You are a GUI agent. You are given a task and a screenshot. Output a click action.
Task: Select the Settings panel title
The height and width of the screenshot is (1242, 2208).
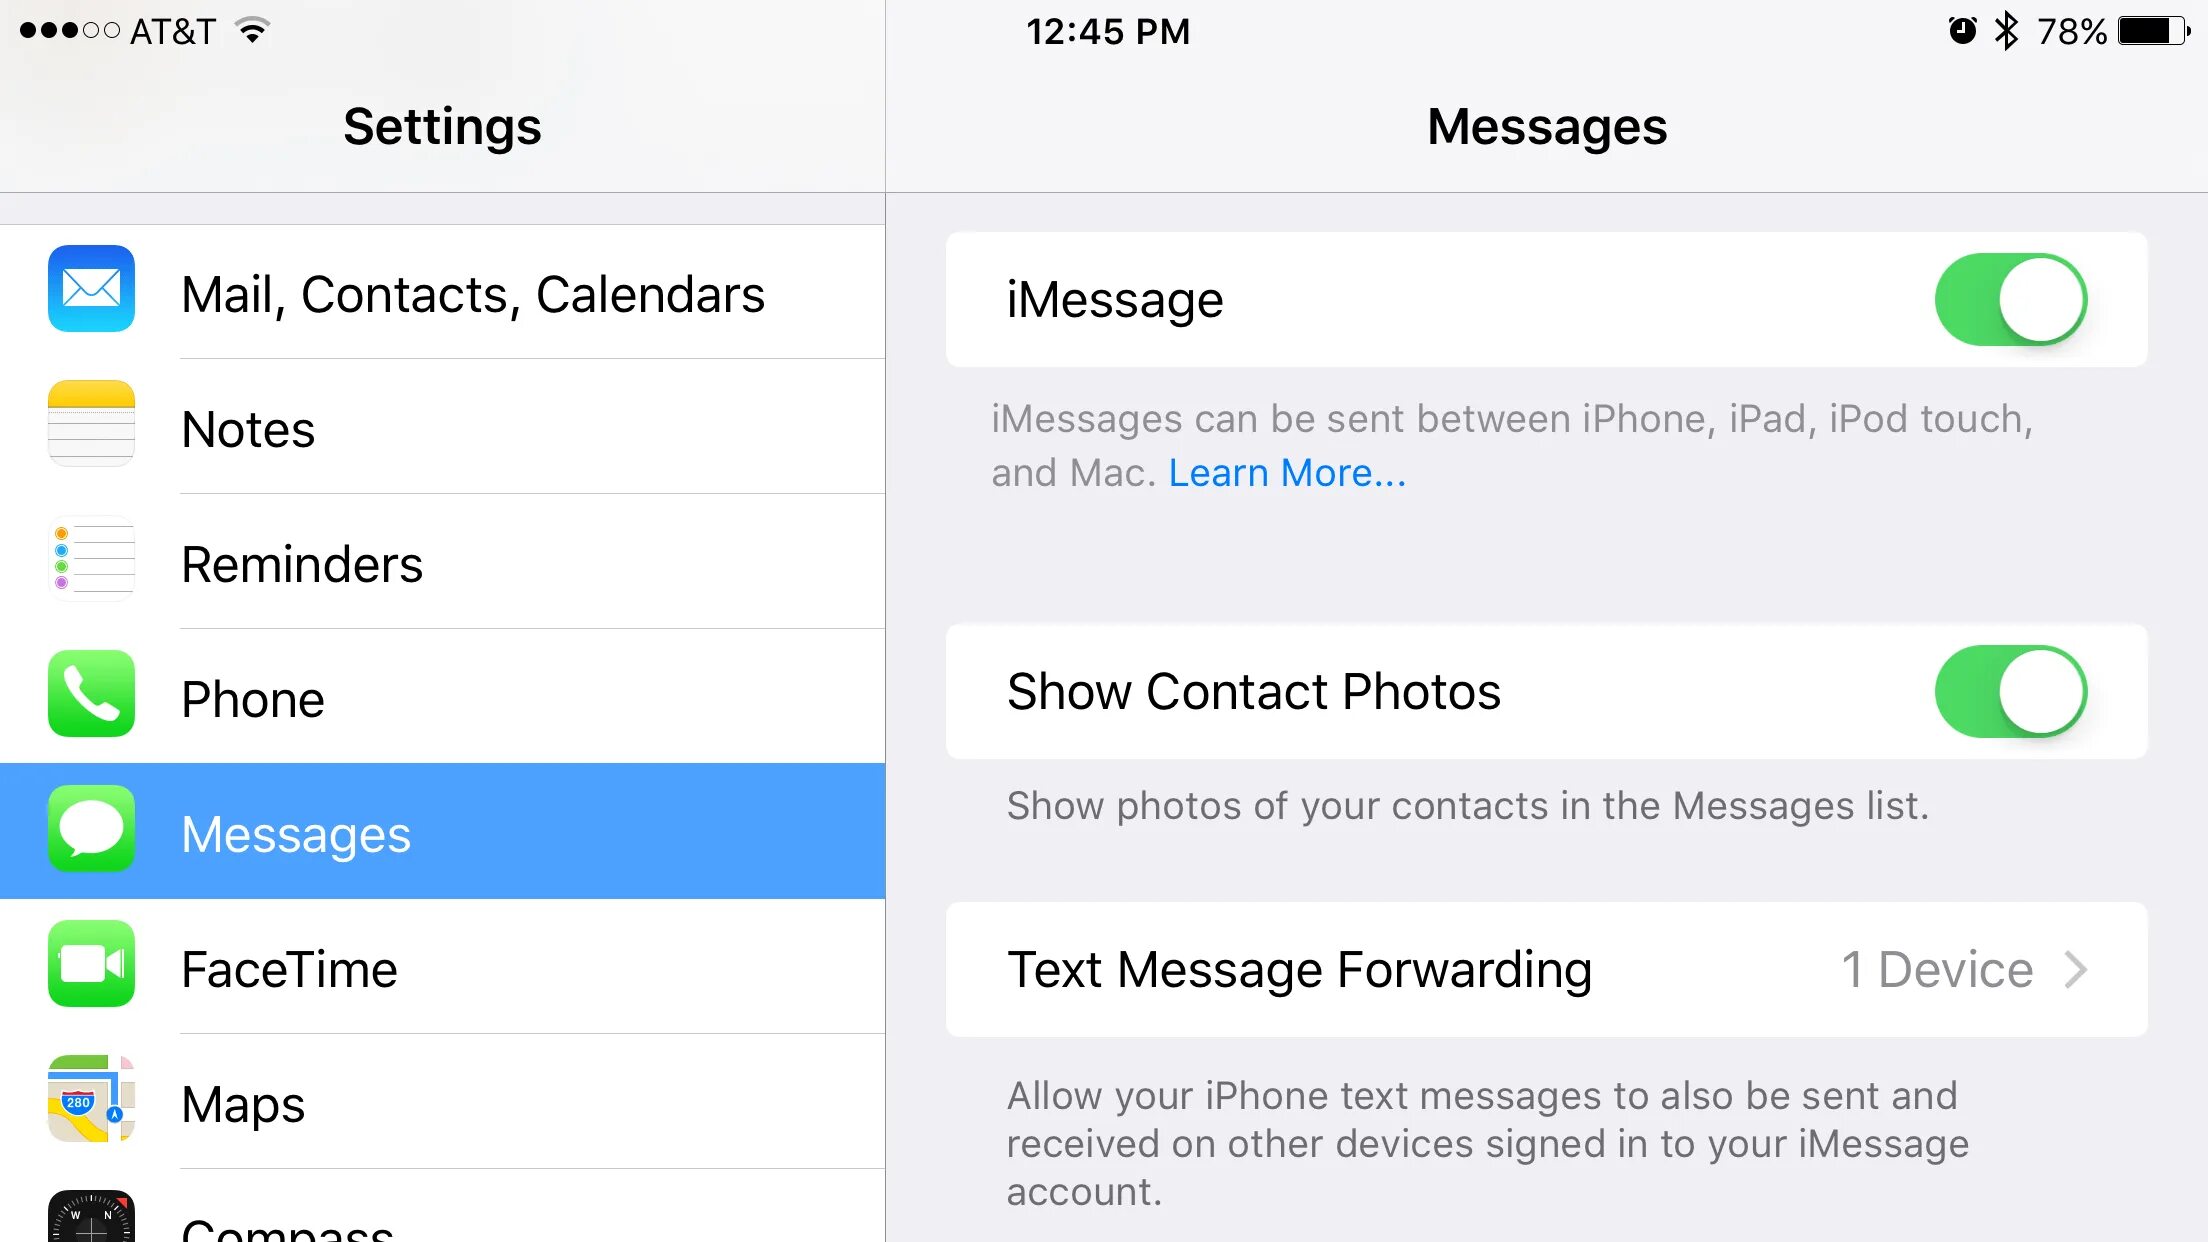441,124
